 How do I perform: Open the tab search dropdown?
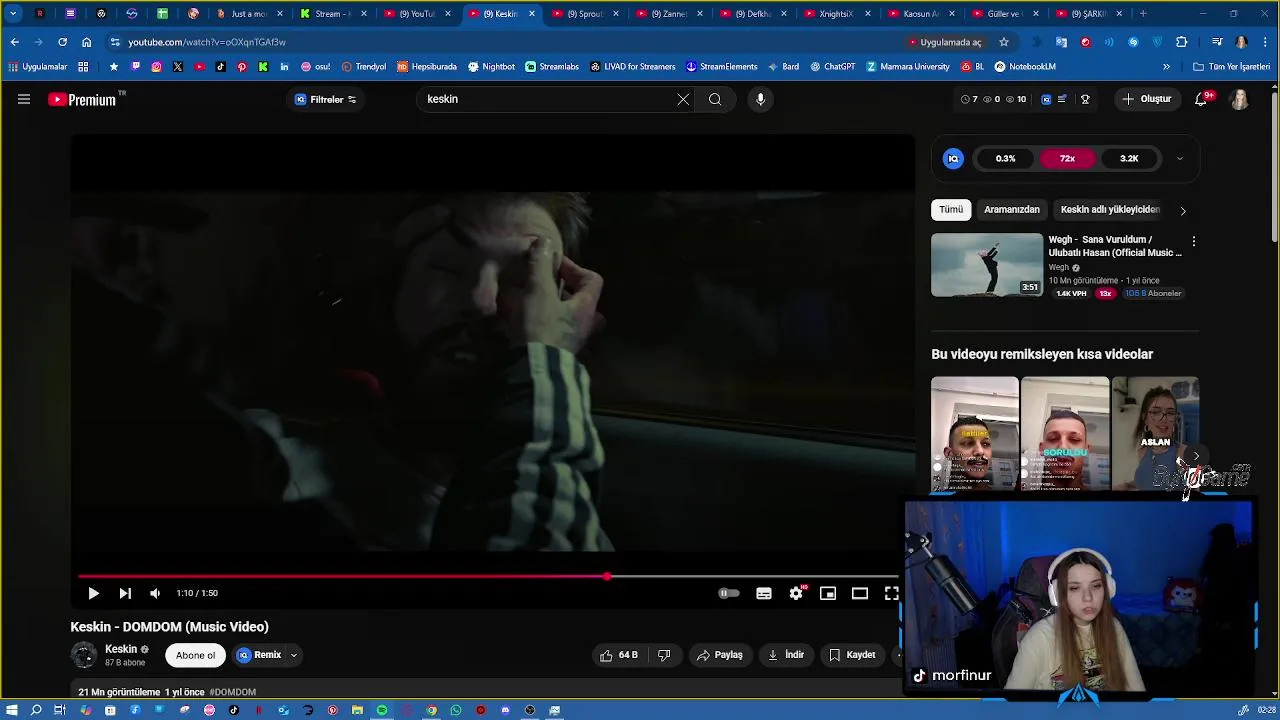pyautogui.click(x=13, y=14)
